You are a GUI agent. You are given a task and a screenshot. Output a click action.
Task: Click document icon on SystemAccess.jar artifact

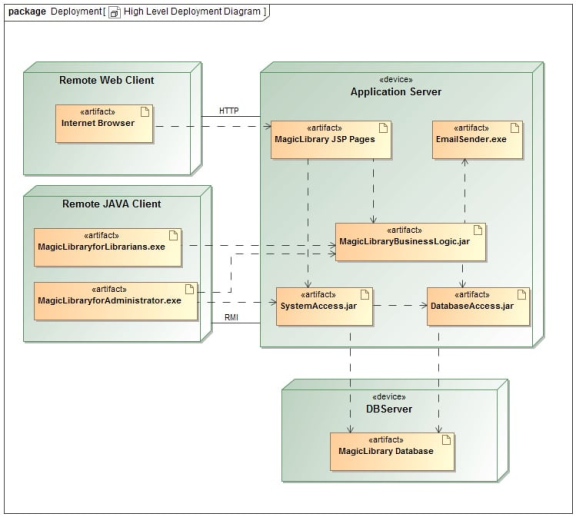click(x=365, y=294)
